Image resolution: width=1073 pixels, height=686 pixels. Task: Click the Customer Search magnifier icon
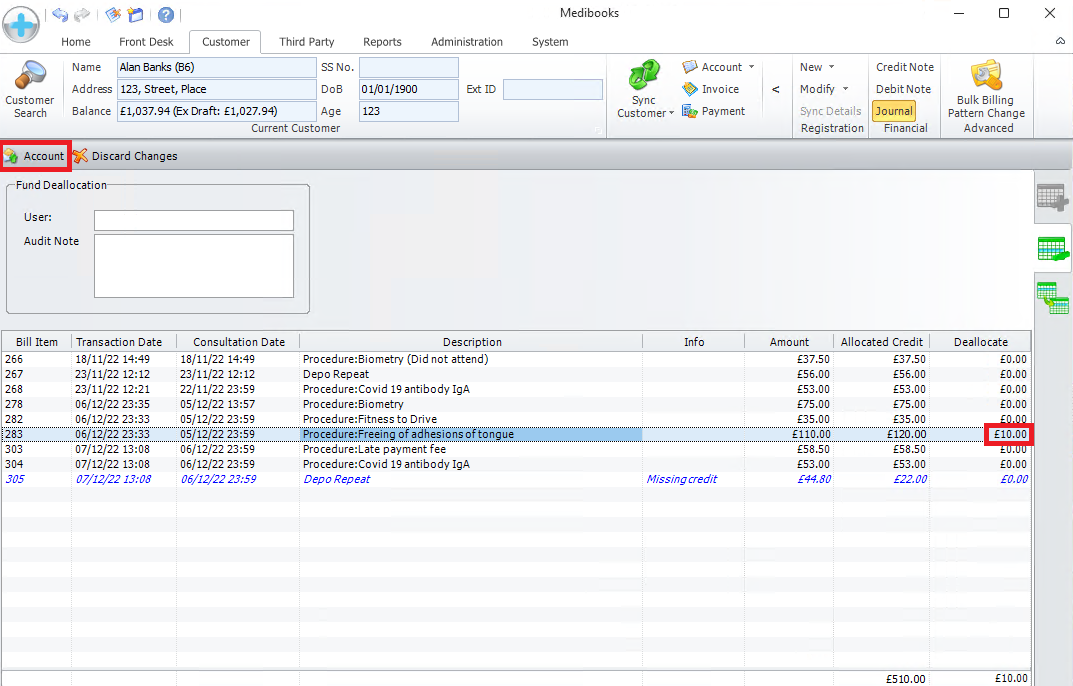(x=30, y=78)
